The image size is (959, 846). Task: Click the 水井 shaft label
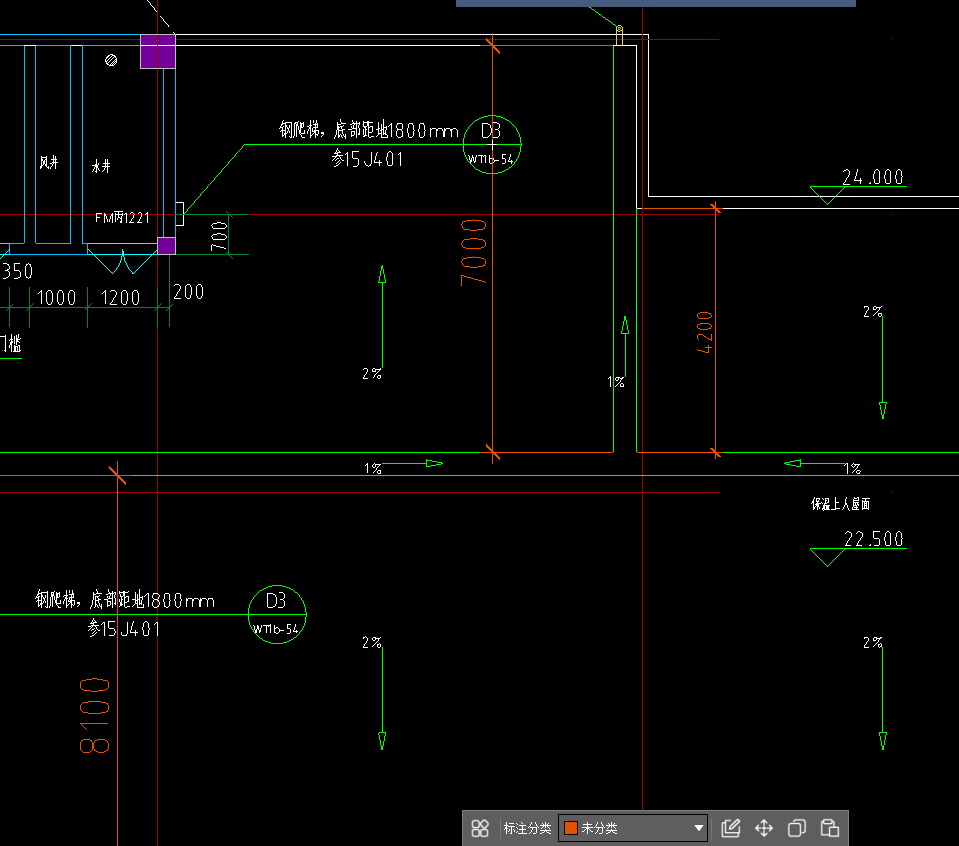[x=101, y=166]
